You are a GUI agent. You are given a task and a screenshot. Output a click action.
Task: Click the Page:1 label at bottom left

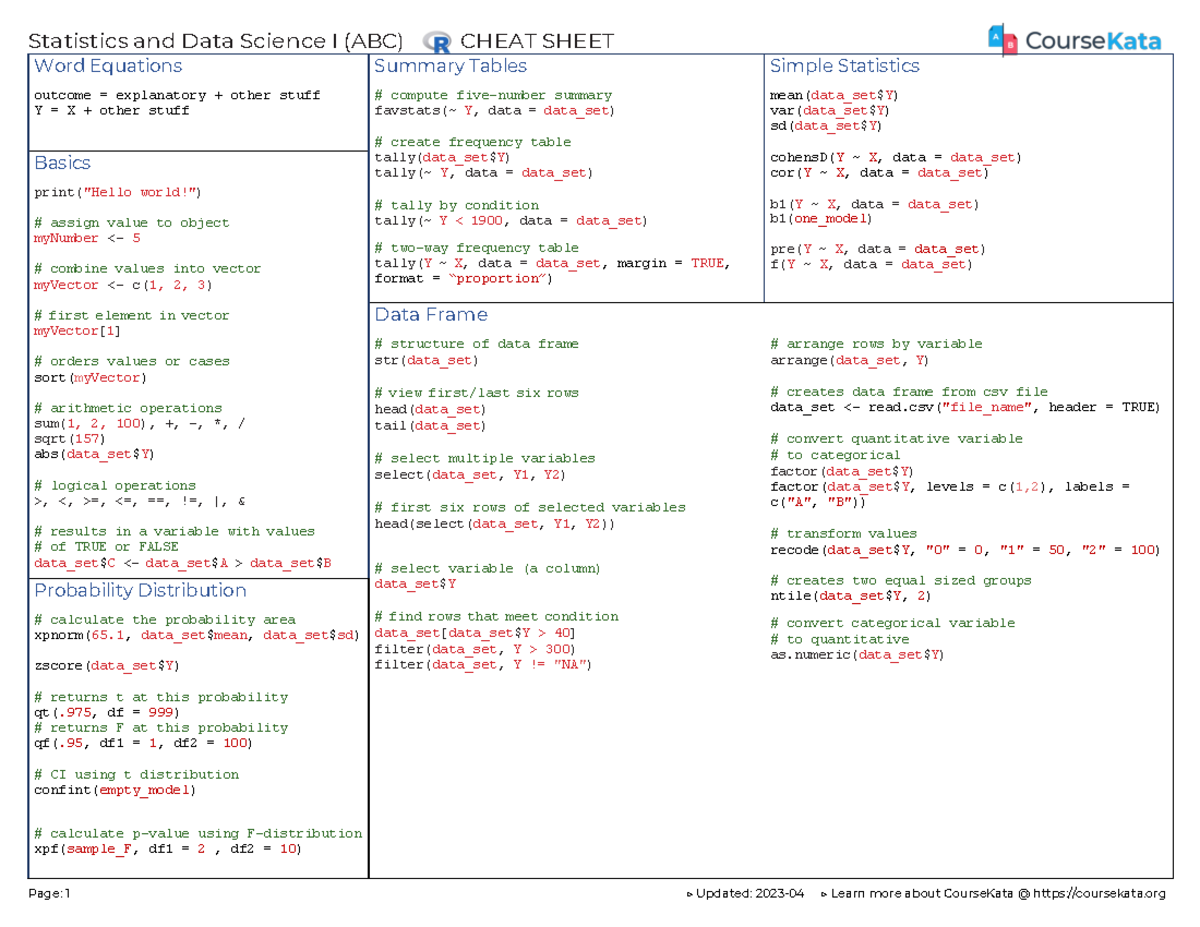tap(49, 894)
